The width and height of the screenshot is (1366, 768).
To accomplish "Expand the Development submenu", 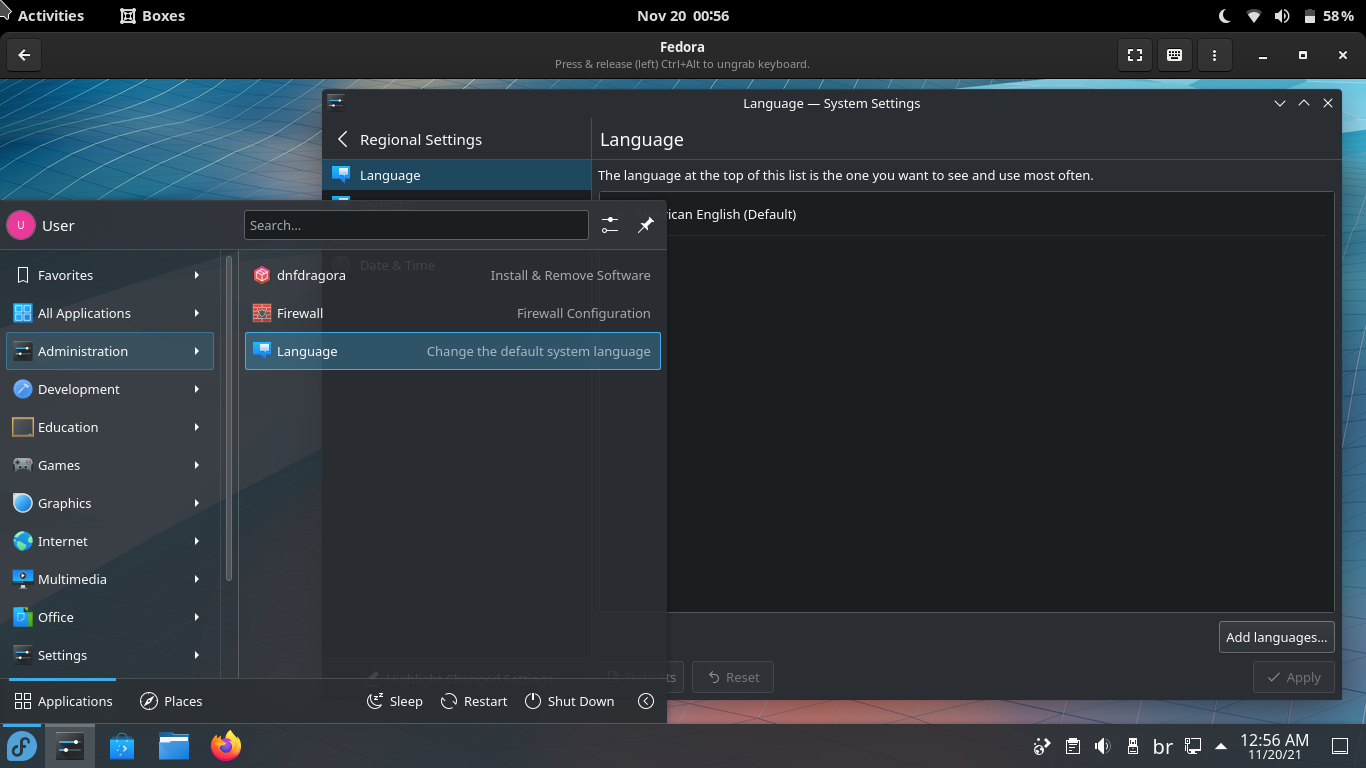I will point(110,389).
